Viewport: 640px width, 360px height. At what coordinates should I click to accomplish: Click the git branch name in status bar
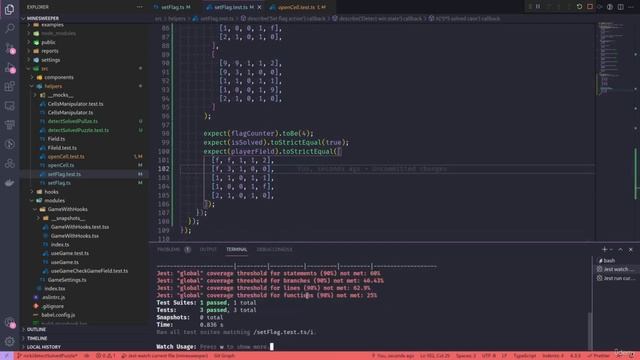tap(47, 356)
